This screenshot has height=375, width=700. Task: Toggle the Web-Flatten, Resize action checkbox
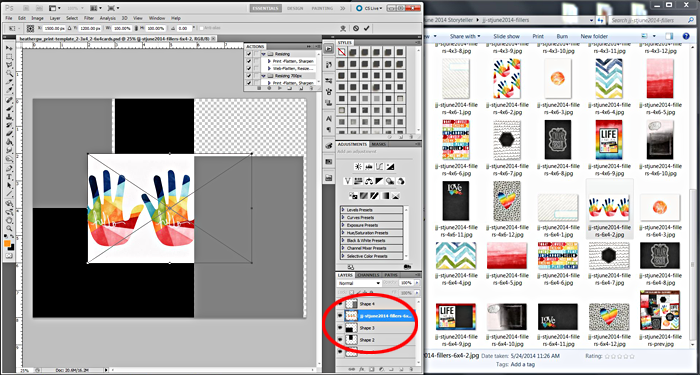click(x=249, y=69)
